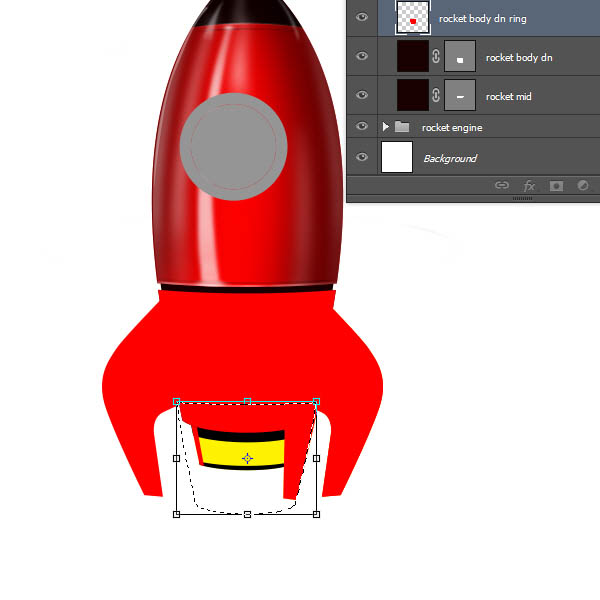
Task: Click the Link layers icon
Action: (502, 186)
